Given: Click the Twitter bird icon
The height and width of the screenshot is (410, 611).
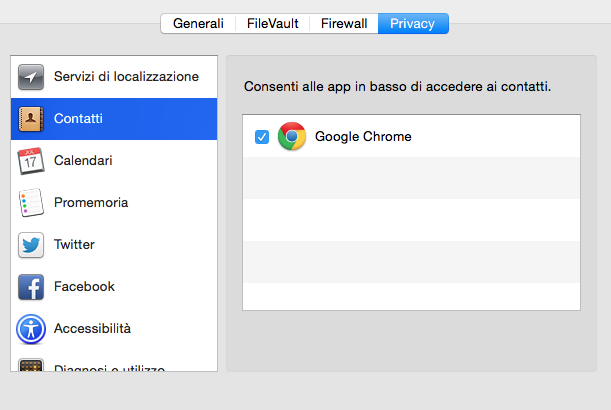Looking at the screenshot, I should (31, 245).
